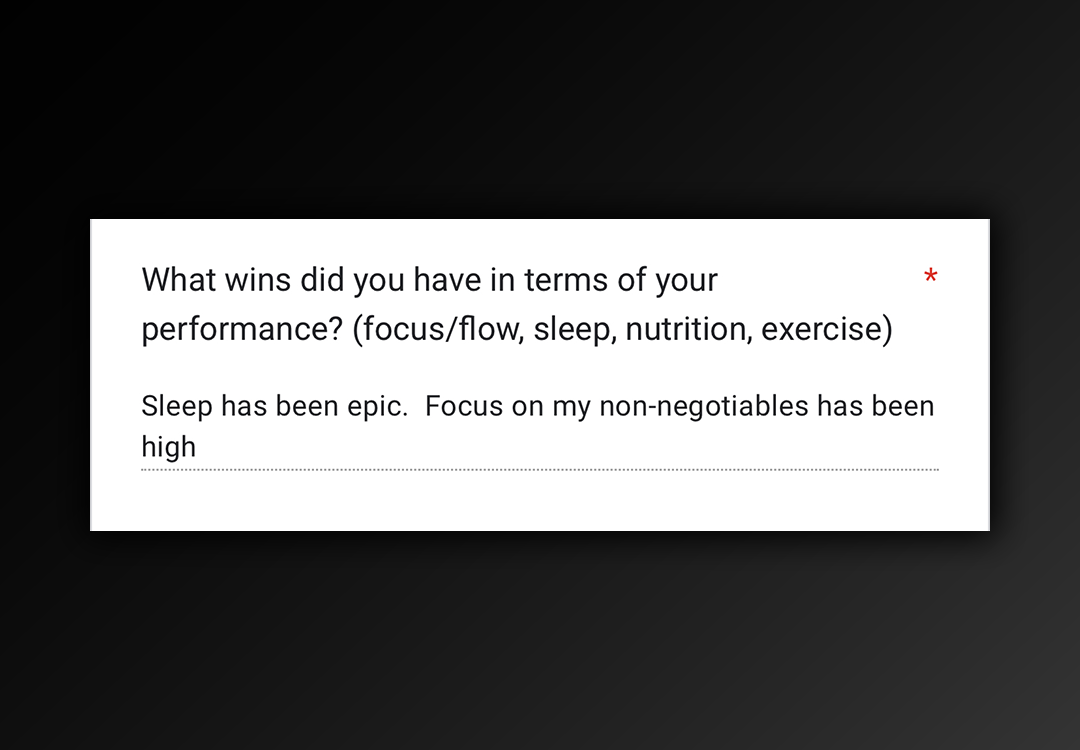Click '(focus/flow,' in the question text
The height and width of the screenshot is (750, 1080).
tap(438, 329)
